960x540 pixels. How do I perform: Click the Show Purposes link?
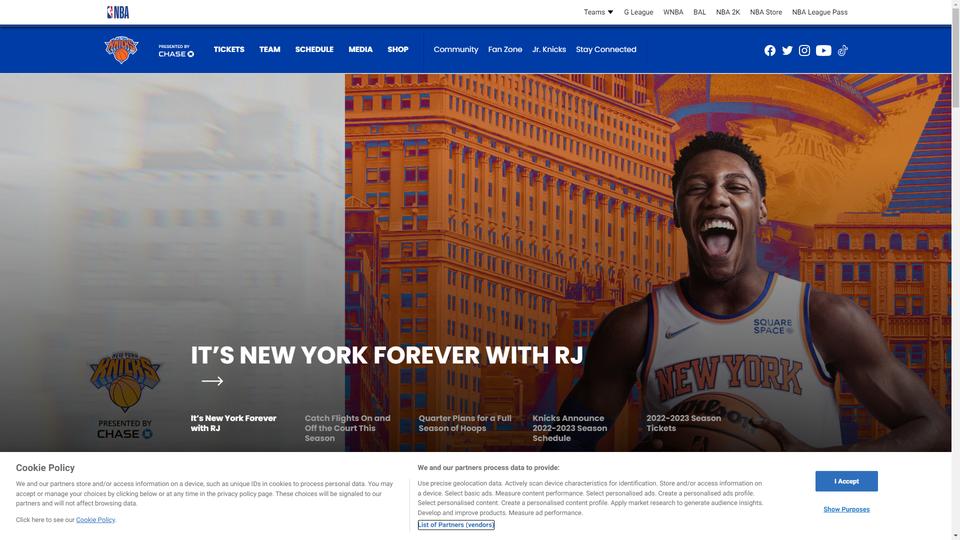846,509
